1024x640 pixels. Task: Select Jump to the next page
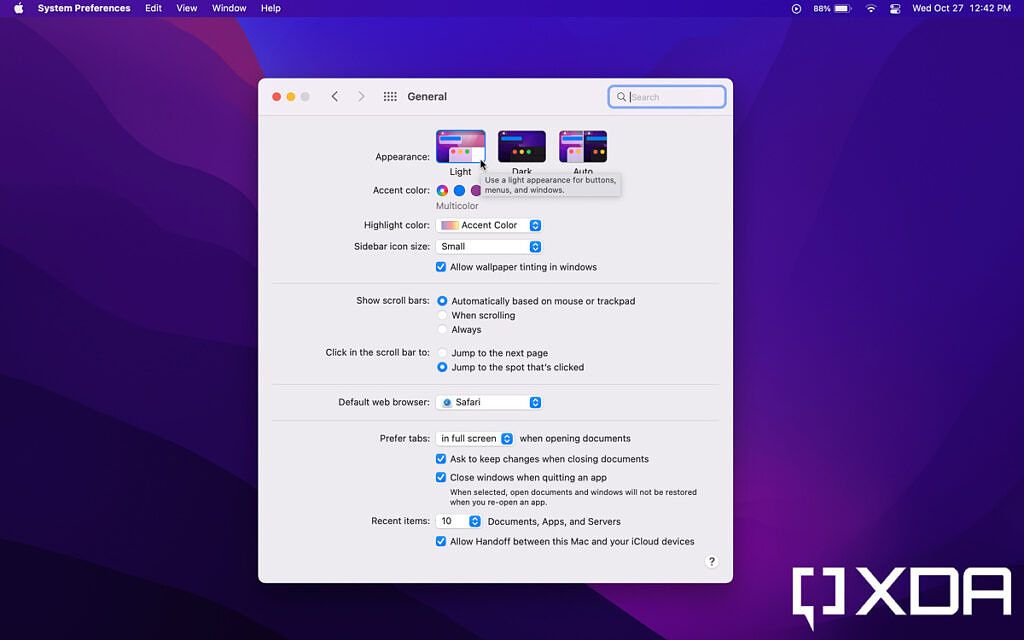point(441,352)
